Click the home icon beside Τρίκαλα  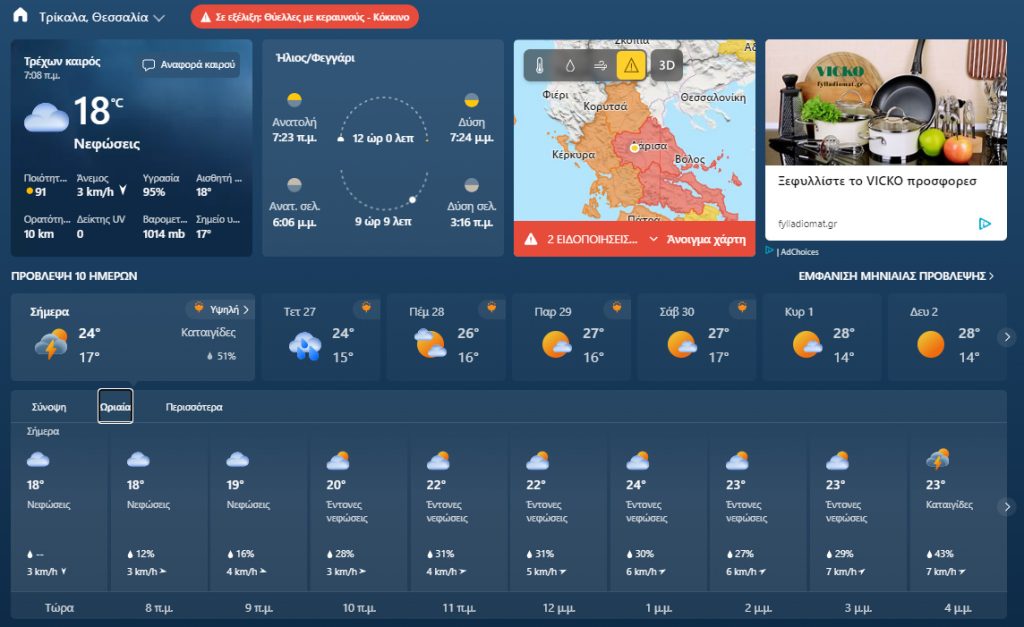(x=20, y=16)
